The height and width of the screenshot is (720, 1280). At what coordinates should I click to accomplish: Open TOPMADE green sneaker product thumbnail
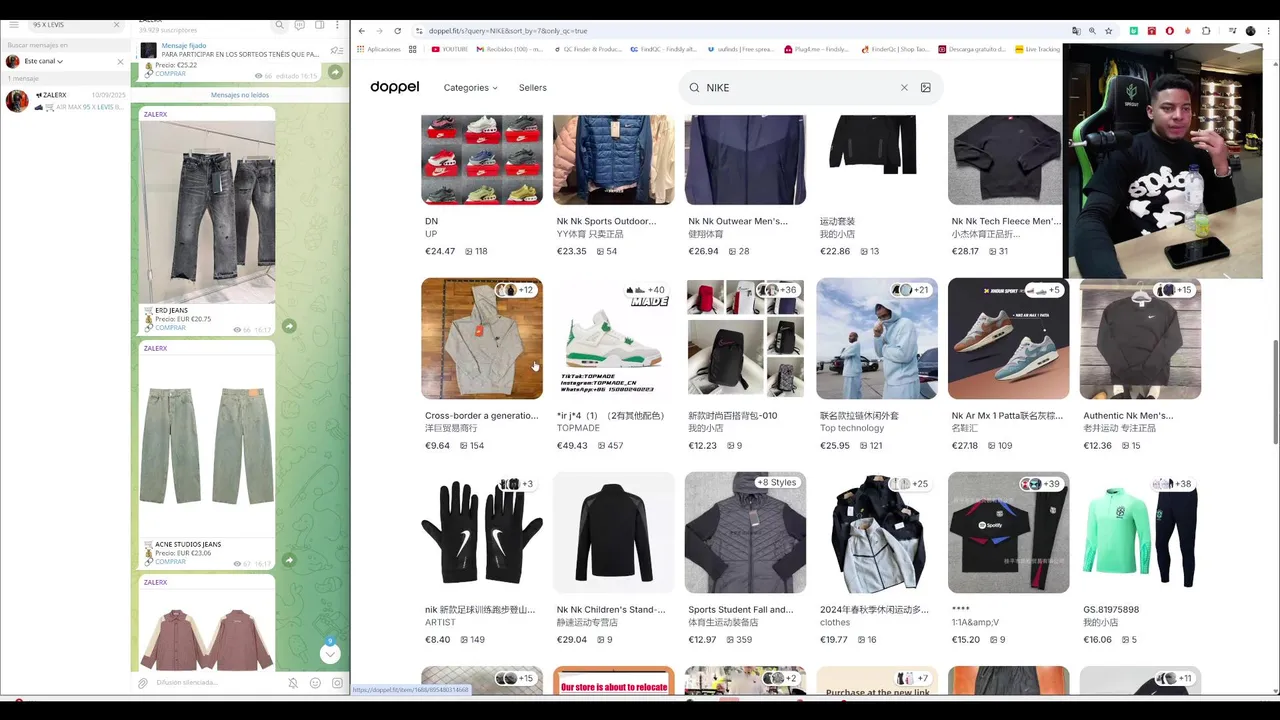pos(613,338)
